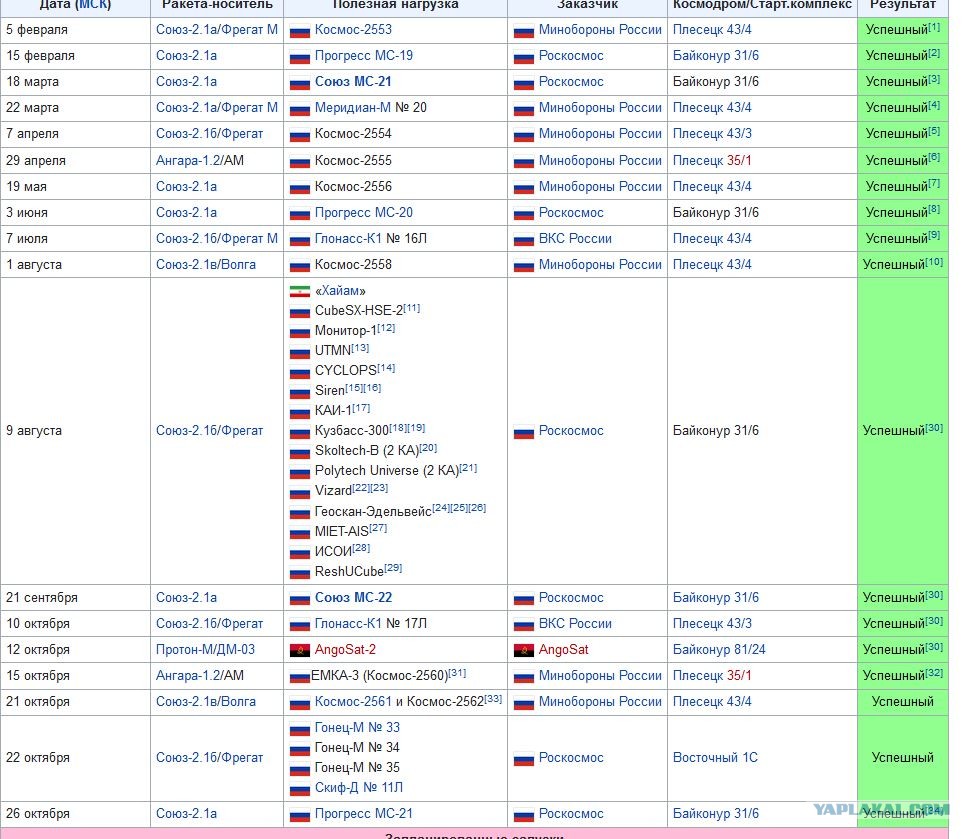The height and width of the screenshot is (839, 976).
Task: Click the flag next to Polytech Universe
Action: [x=299, y=472]
